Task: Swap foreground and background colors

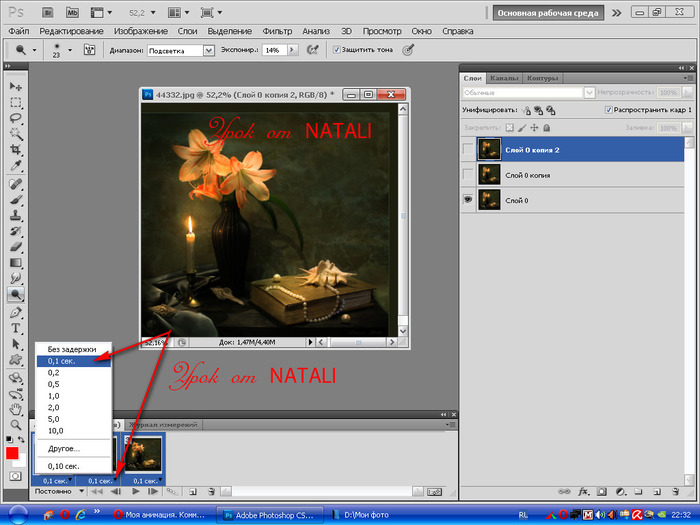Action: pyautogui.click(x=21, y=439)
